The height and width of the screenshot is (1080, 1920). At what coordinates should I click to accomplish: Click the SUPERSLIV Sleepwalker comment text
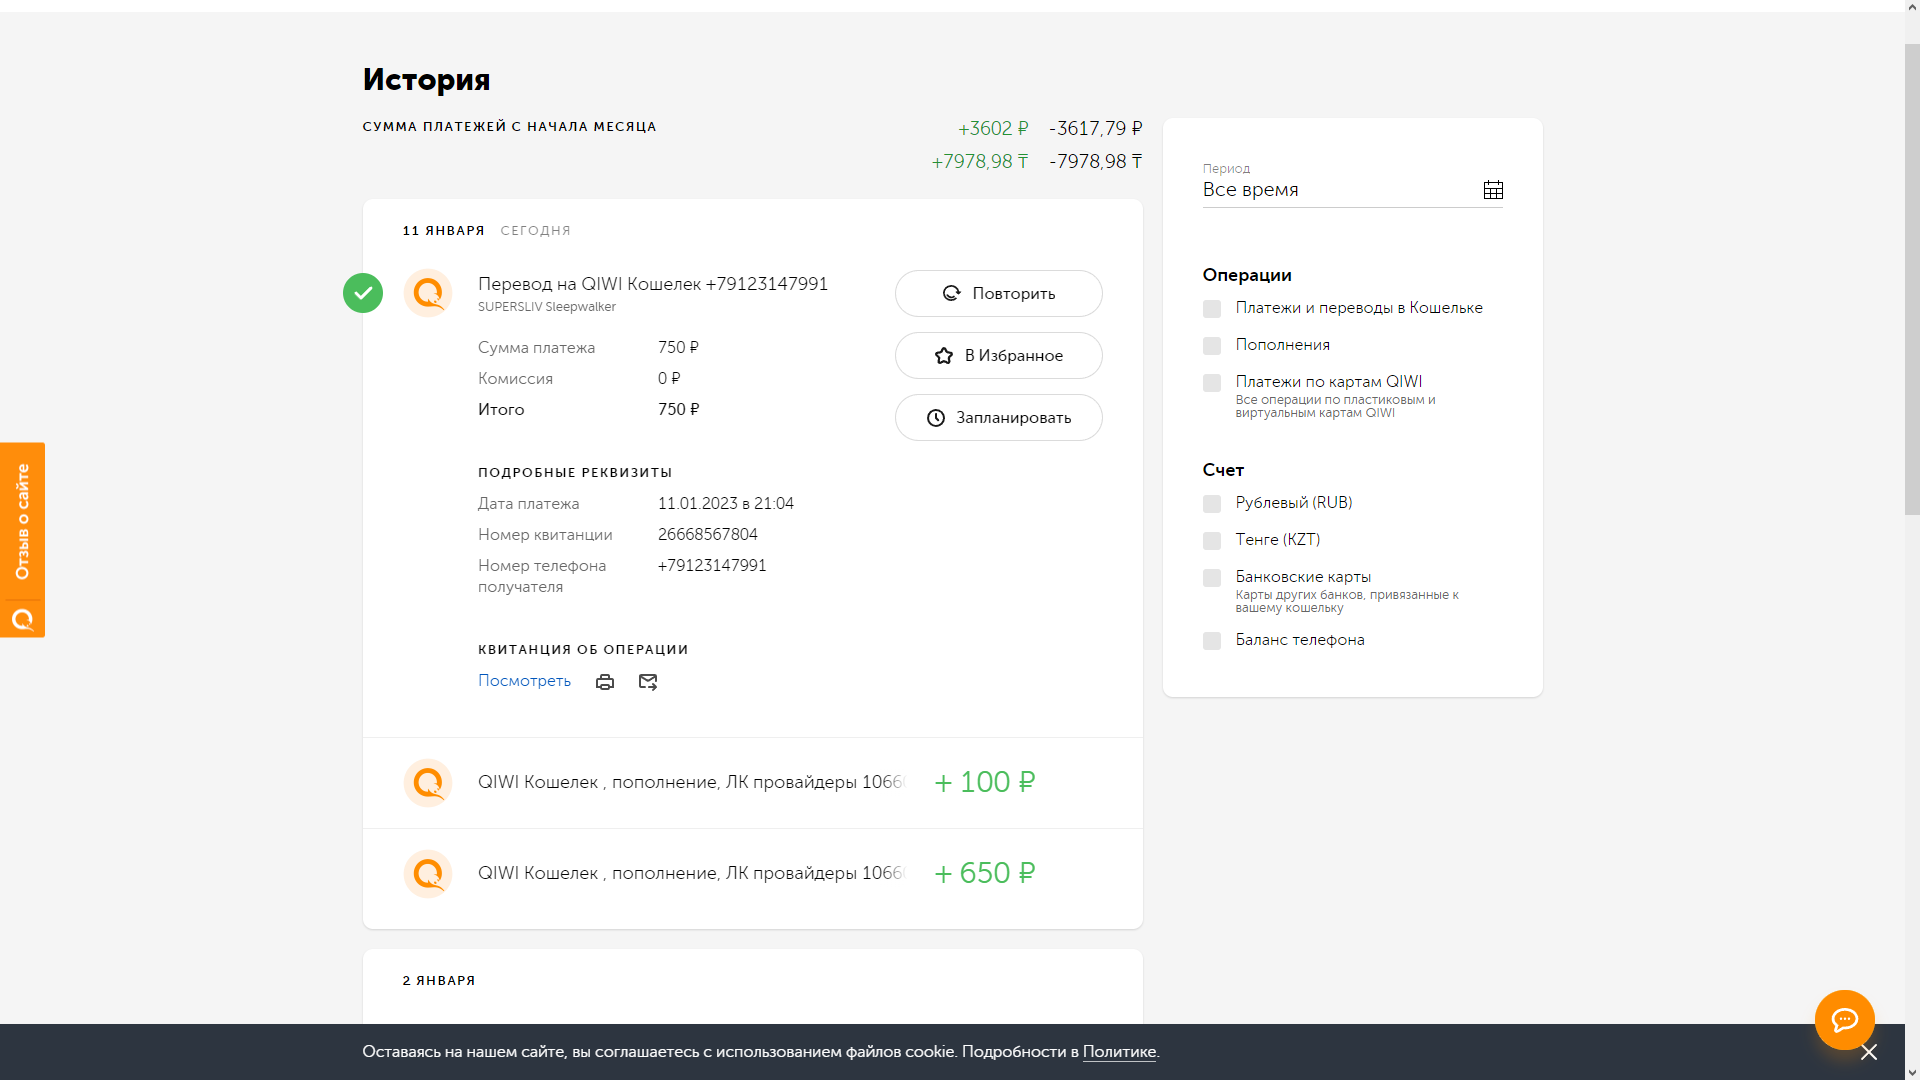point(547,307)
